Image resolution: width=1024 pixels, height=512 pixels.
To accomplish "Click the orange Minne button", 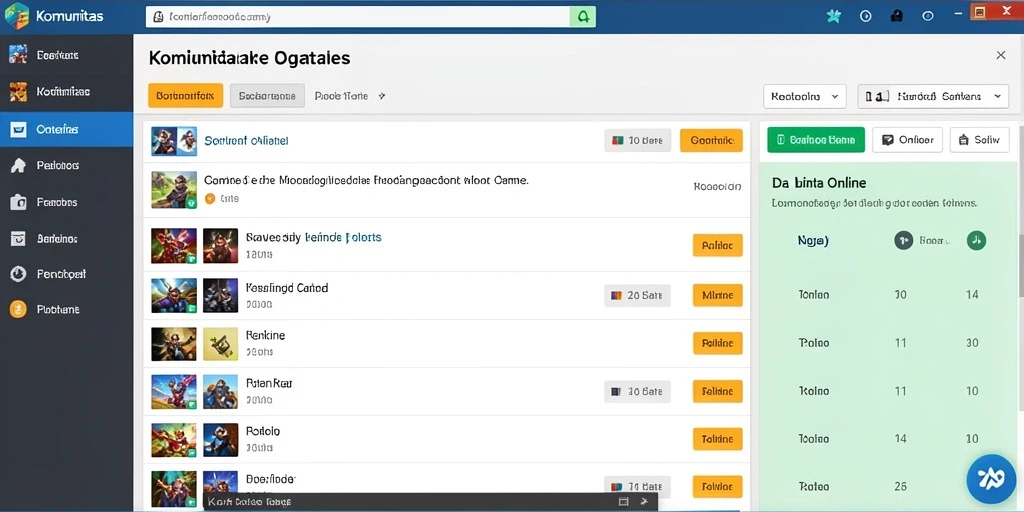I will pyautogui.click(x=717, y=295).
